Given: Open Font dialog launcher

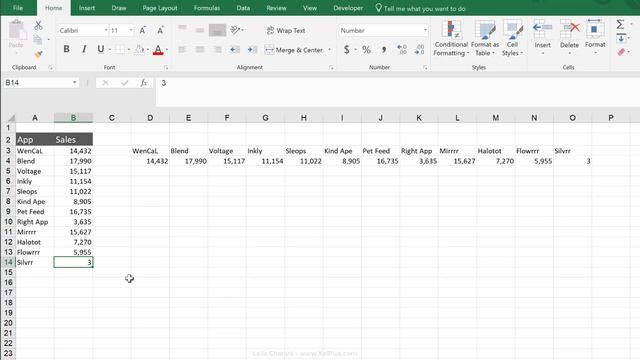Looking at the screenshot, I should (x=166, y=68).
